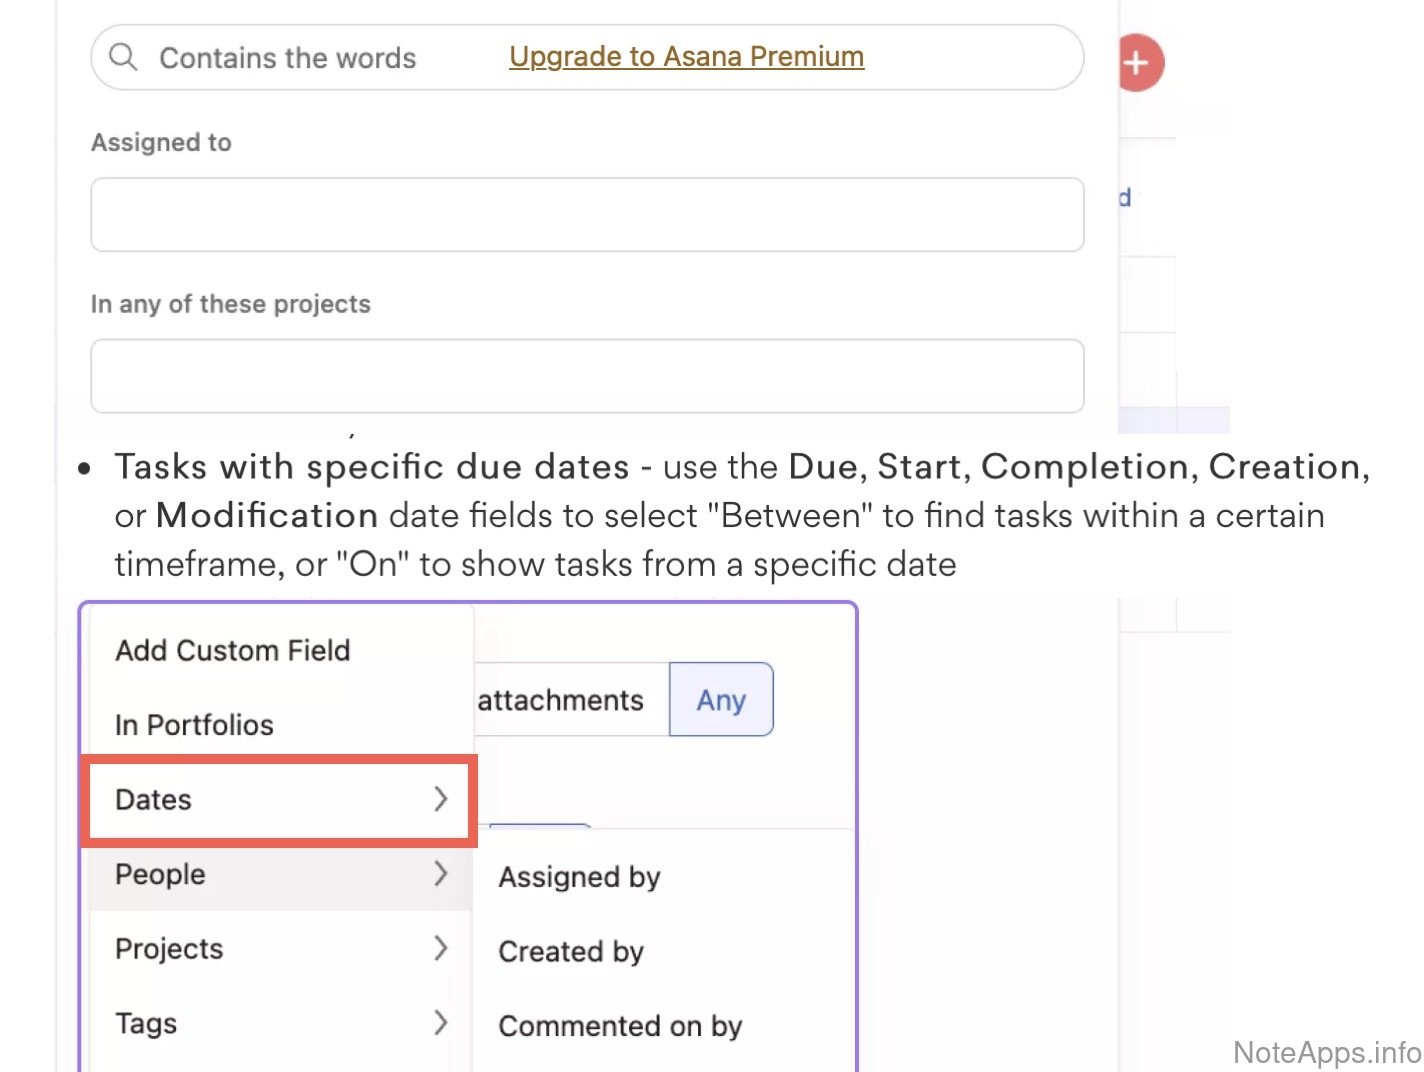Choose In Portfolios menu item

[x=194, y=725]
